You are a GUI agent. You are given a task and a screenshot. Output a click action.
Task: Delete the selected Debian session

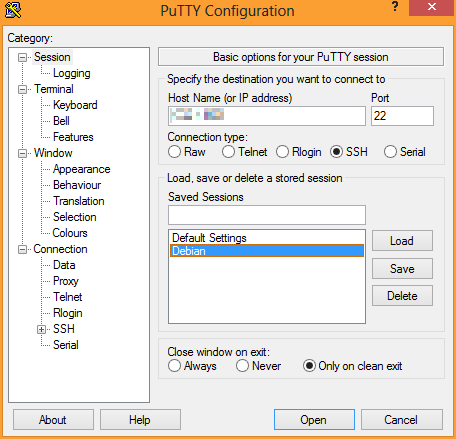(x=402, y=296)
